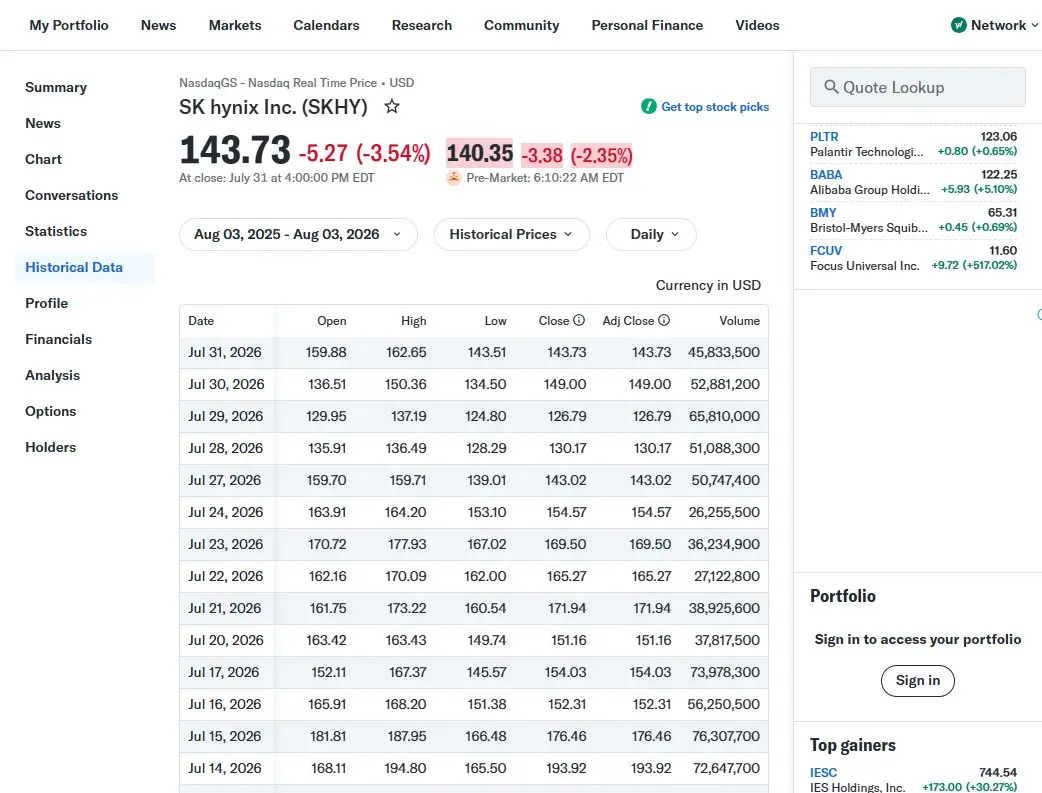Click low price 145.57 in Jul 17 row

click(x=486, y=672)
